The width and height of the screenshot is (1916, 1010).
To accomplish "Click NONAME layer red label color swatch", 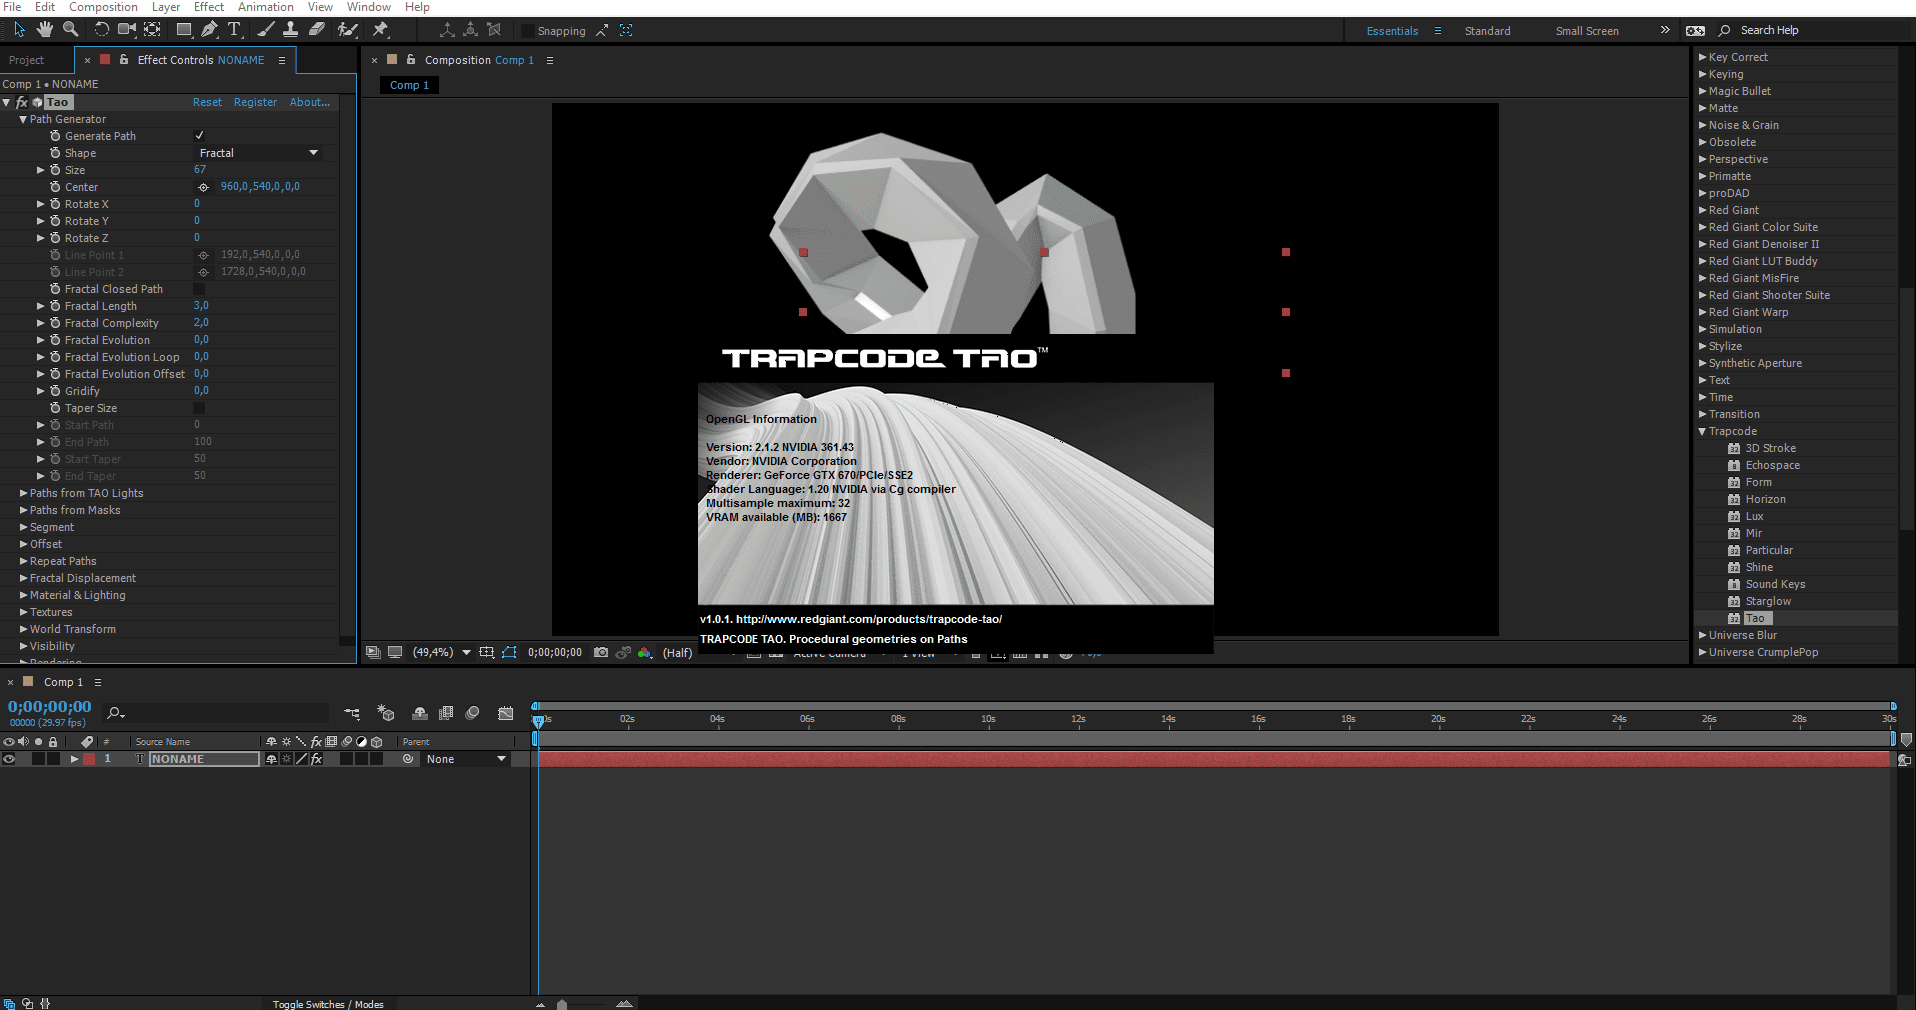I will [89, 759].
